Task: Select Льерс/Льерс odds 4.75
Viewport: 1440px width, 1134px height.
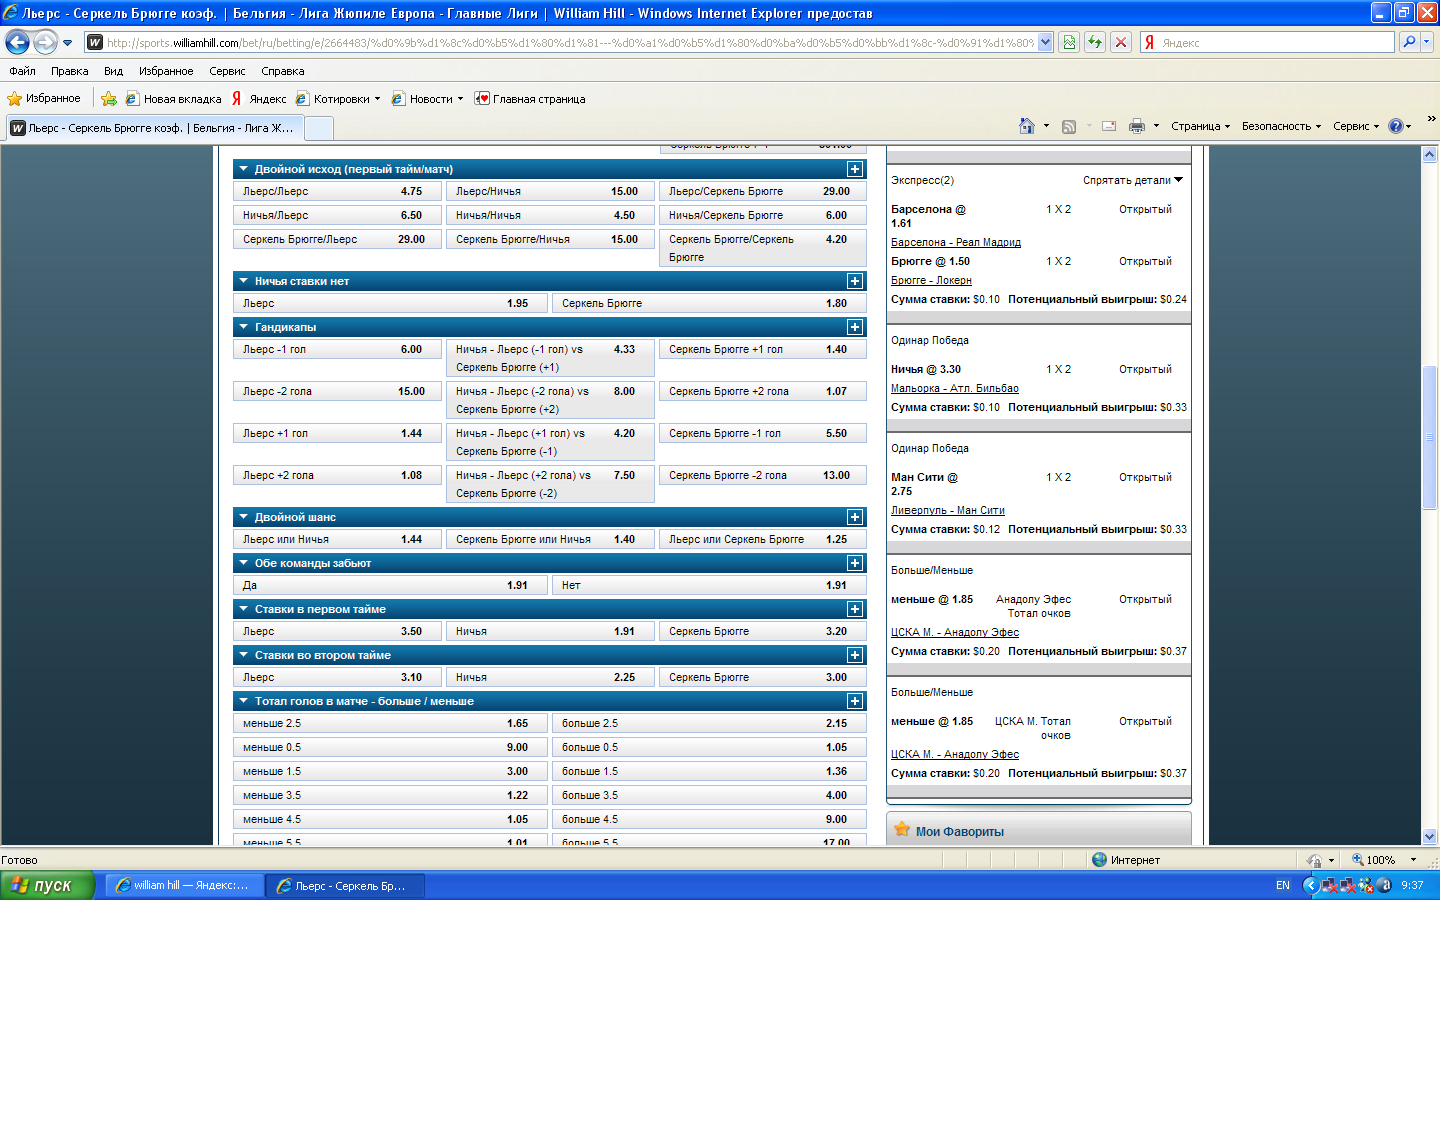Action: pyautogui.click(x=337, y=191)
